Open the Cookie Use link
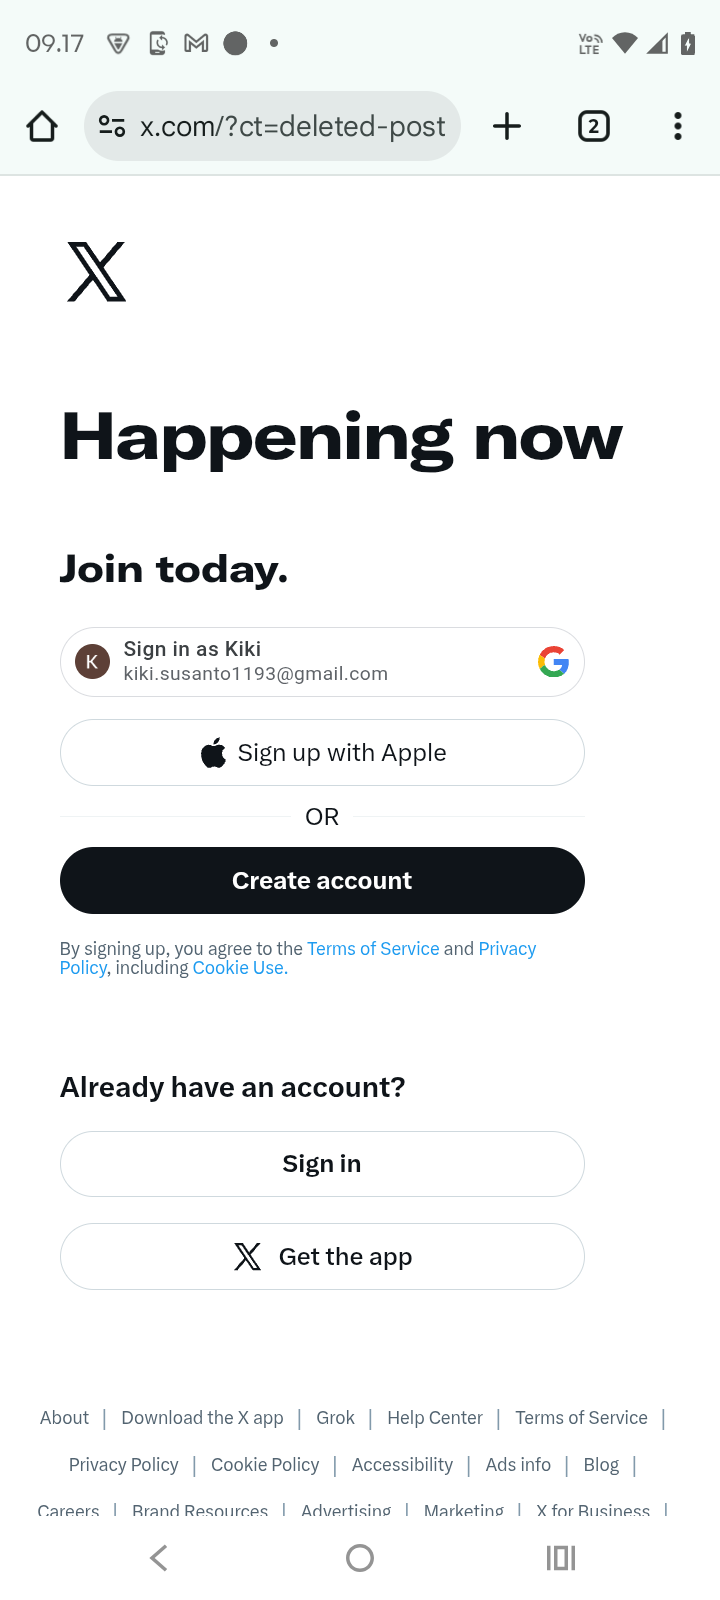Image resolution: width=720 pixels, height=1600 pixels. pyautogui.click(x=240, y=968)
